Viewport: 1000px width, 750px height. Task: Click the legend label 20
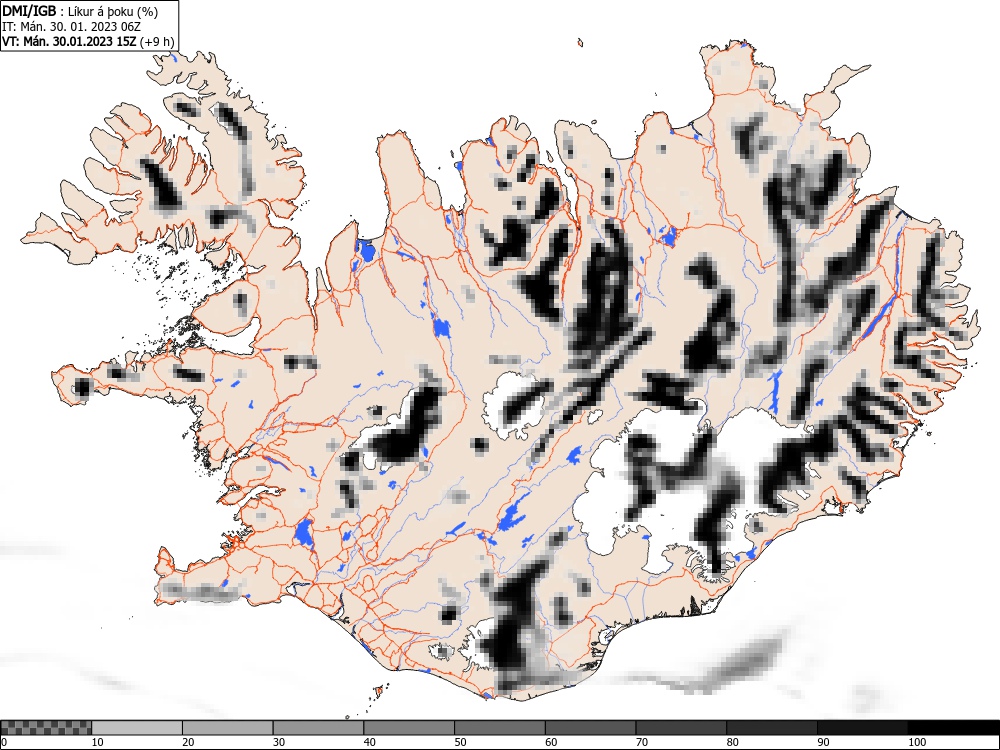coord(188,742)
